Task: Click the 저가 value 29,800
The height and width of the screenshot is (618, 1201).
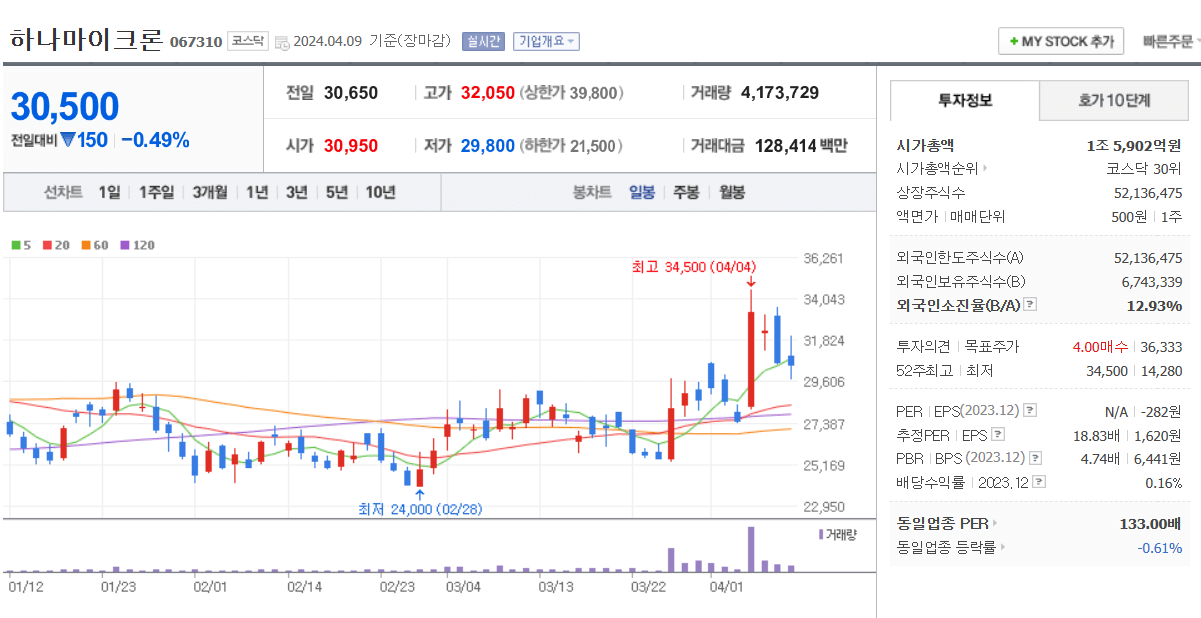Action: point(488,146)
